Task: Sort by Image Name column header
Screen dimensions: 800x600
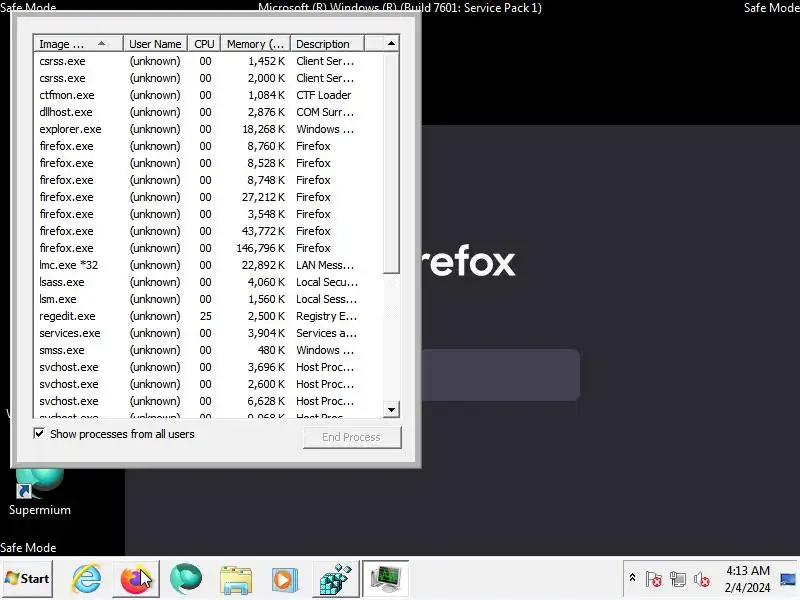Action: click(x=78, y=44)
